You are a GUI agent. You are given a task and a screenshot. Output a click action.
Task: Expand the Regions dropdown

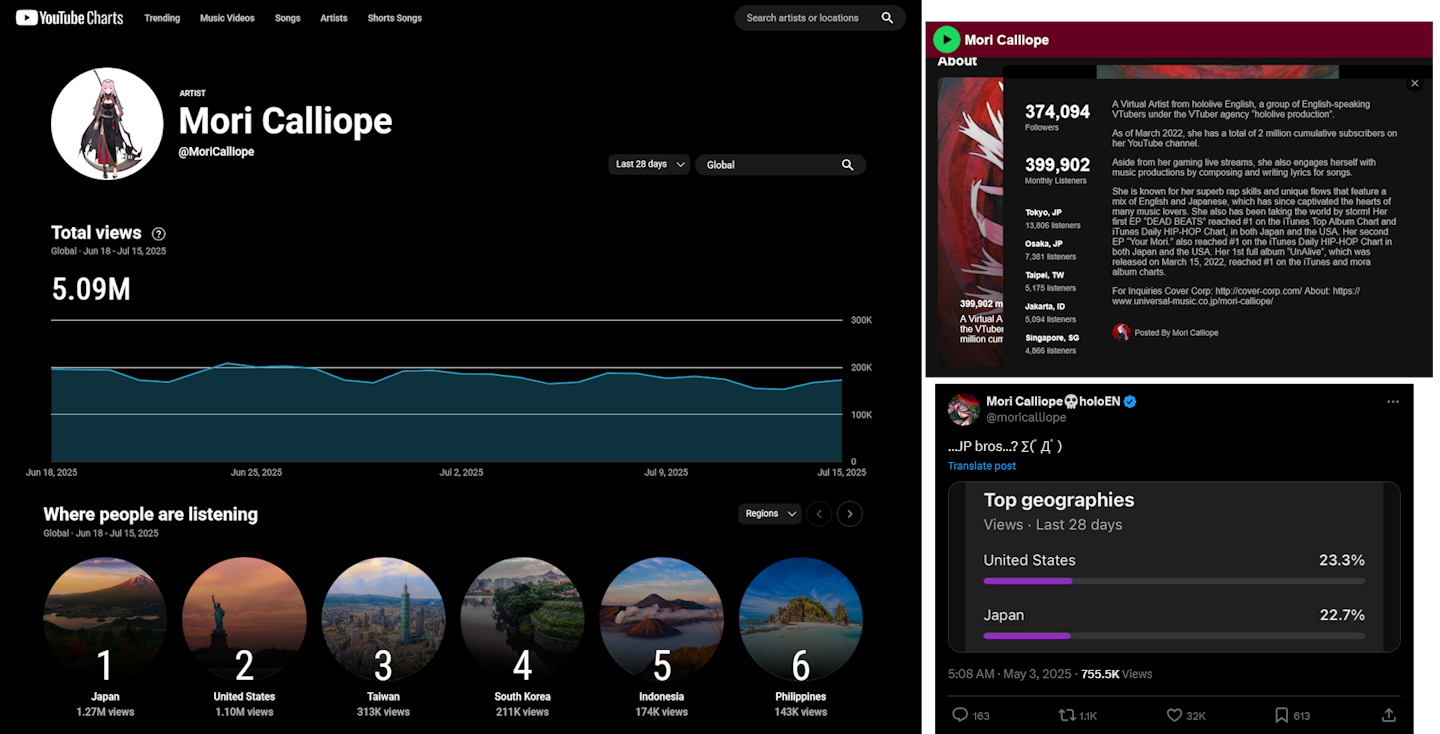[x=769, y=514]
